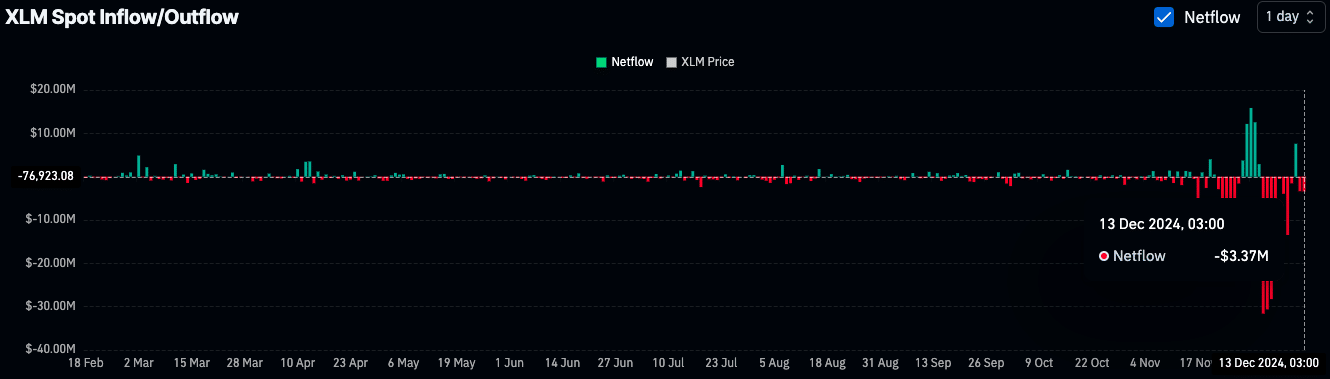Image resolution: width=1330 pixels, height=379 pixels.
Task: Click the 1 Jun x-axis date
Action: (x=509, y=362)
